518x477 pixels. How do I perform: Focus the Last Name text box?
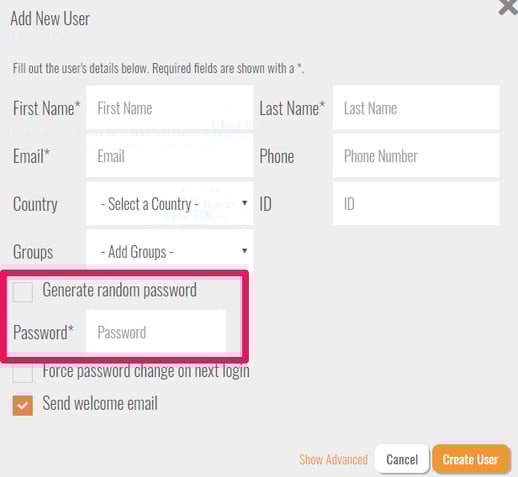(416, 108)
